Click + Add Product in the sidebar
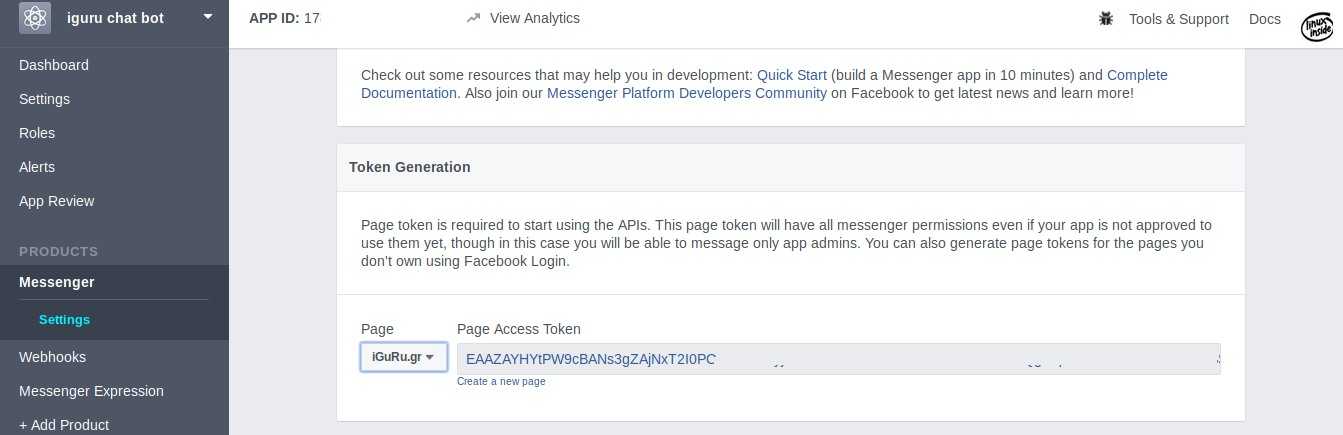This screenshot has height=435, width=1343. coord(64,425)
